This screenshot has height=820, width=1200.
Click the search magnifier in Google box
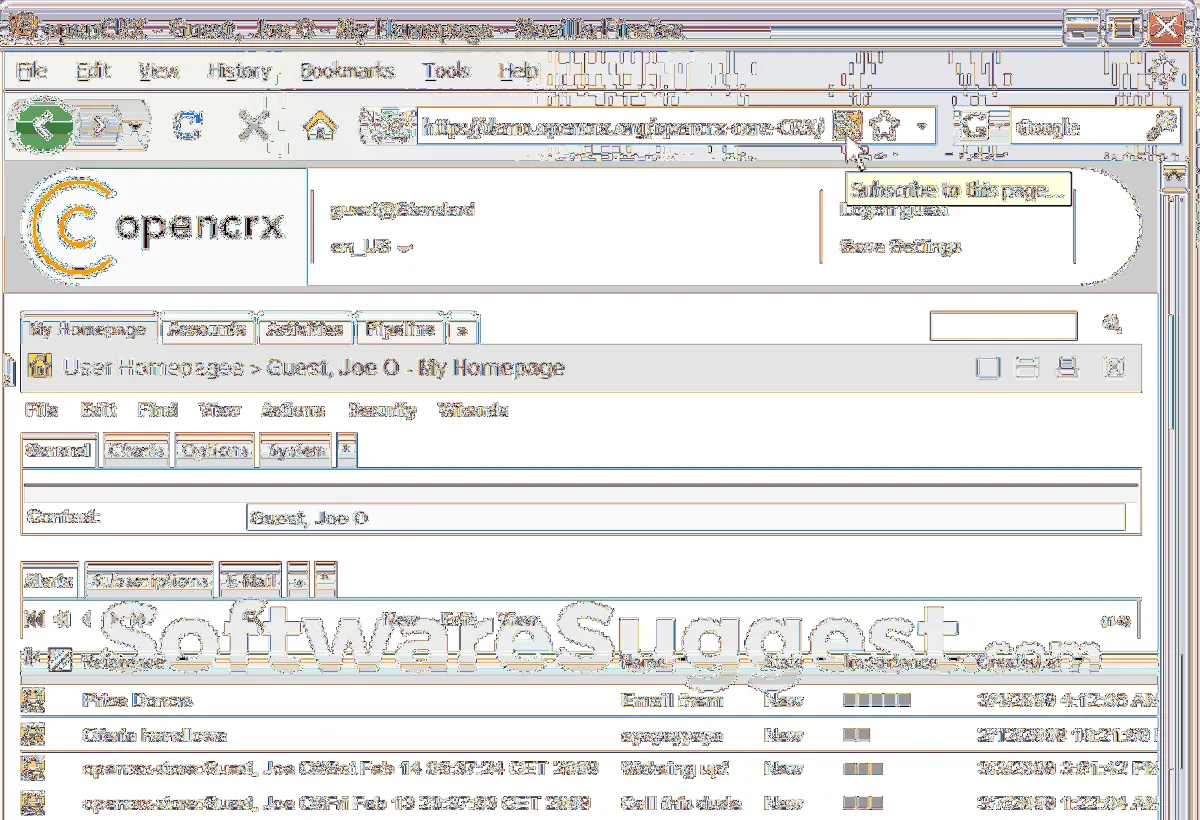click(1163, 126)
